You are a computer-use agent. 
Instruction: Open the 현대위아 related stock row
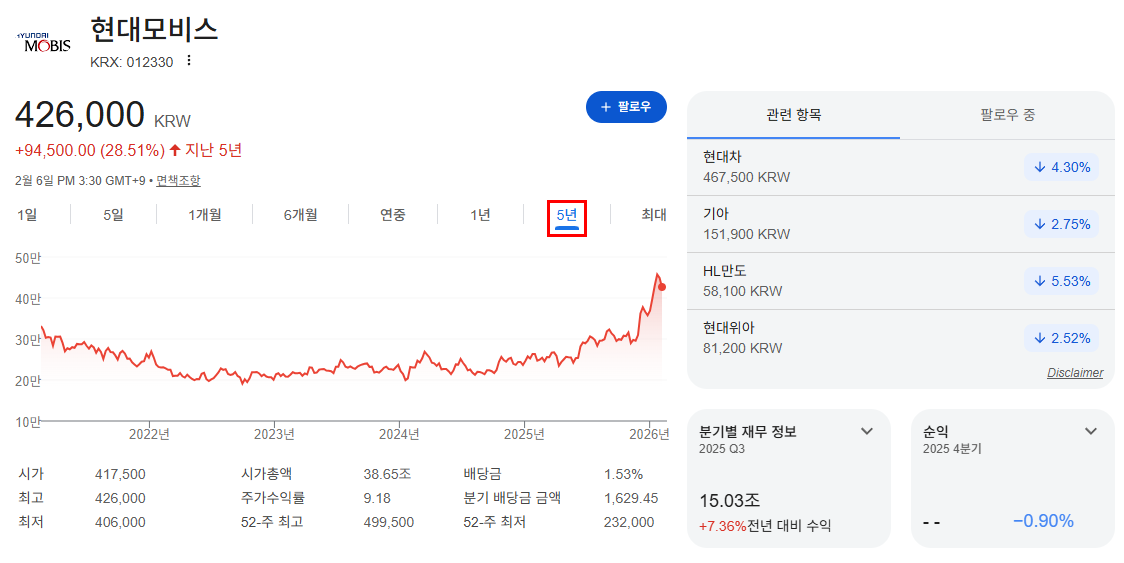(901, 339)
